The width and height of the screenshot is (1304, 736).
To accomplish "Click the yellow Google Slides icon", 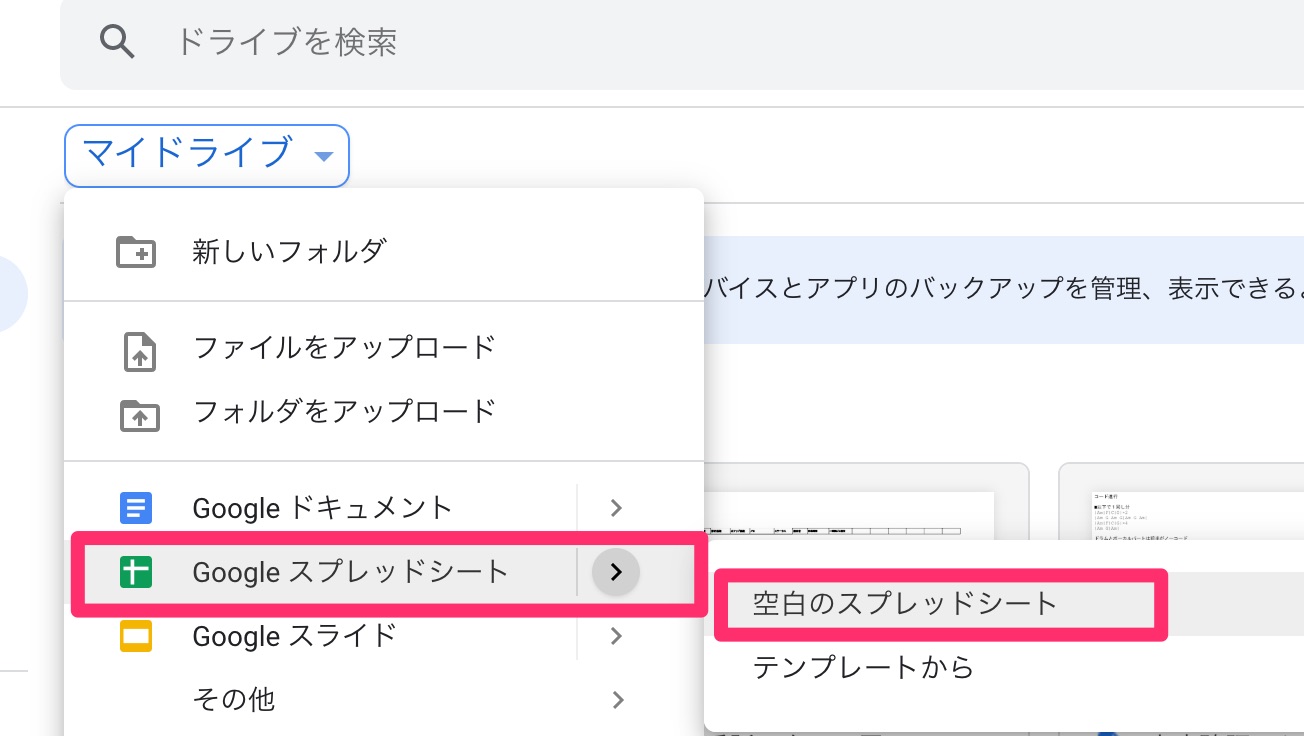I will pos(136,636).
